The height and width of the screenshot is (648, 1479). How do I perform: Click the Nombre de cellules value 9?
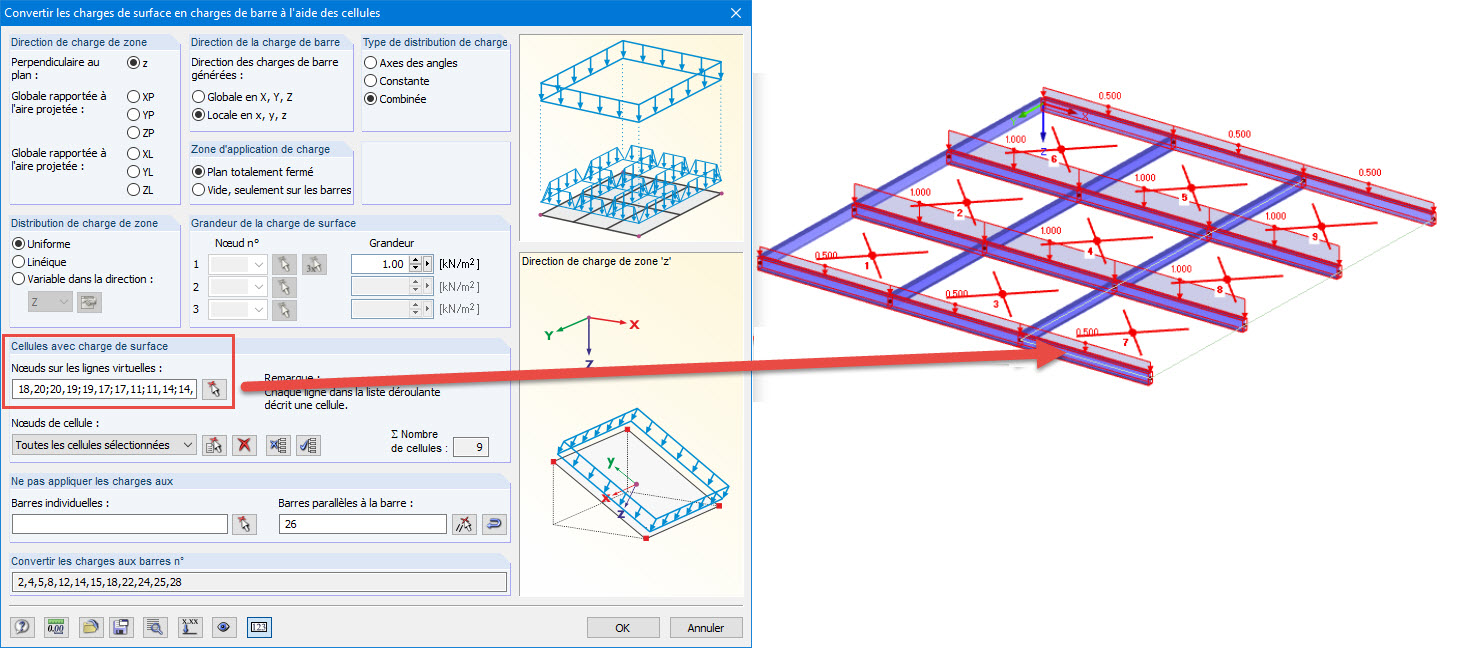tap(471, 446)
